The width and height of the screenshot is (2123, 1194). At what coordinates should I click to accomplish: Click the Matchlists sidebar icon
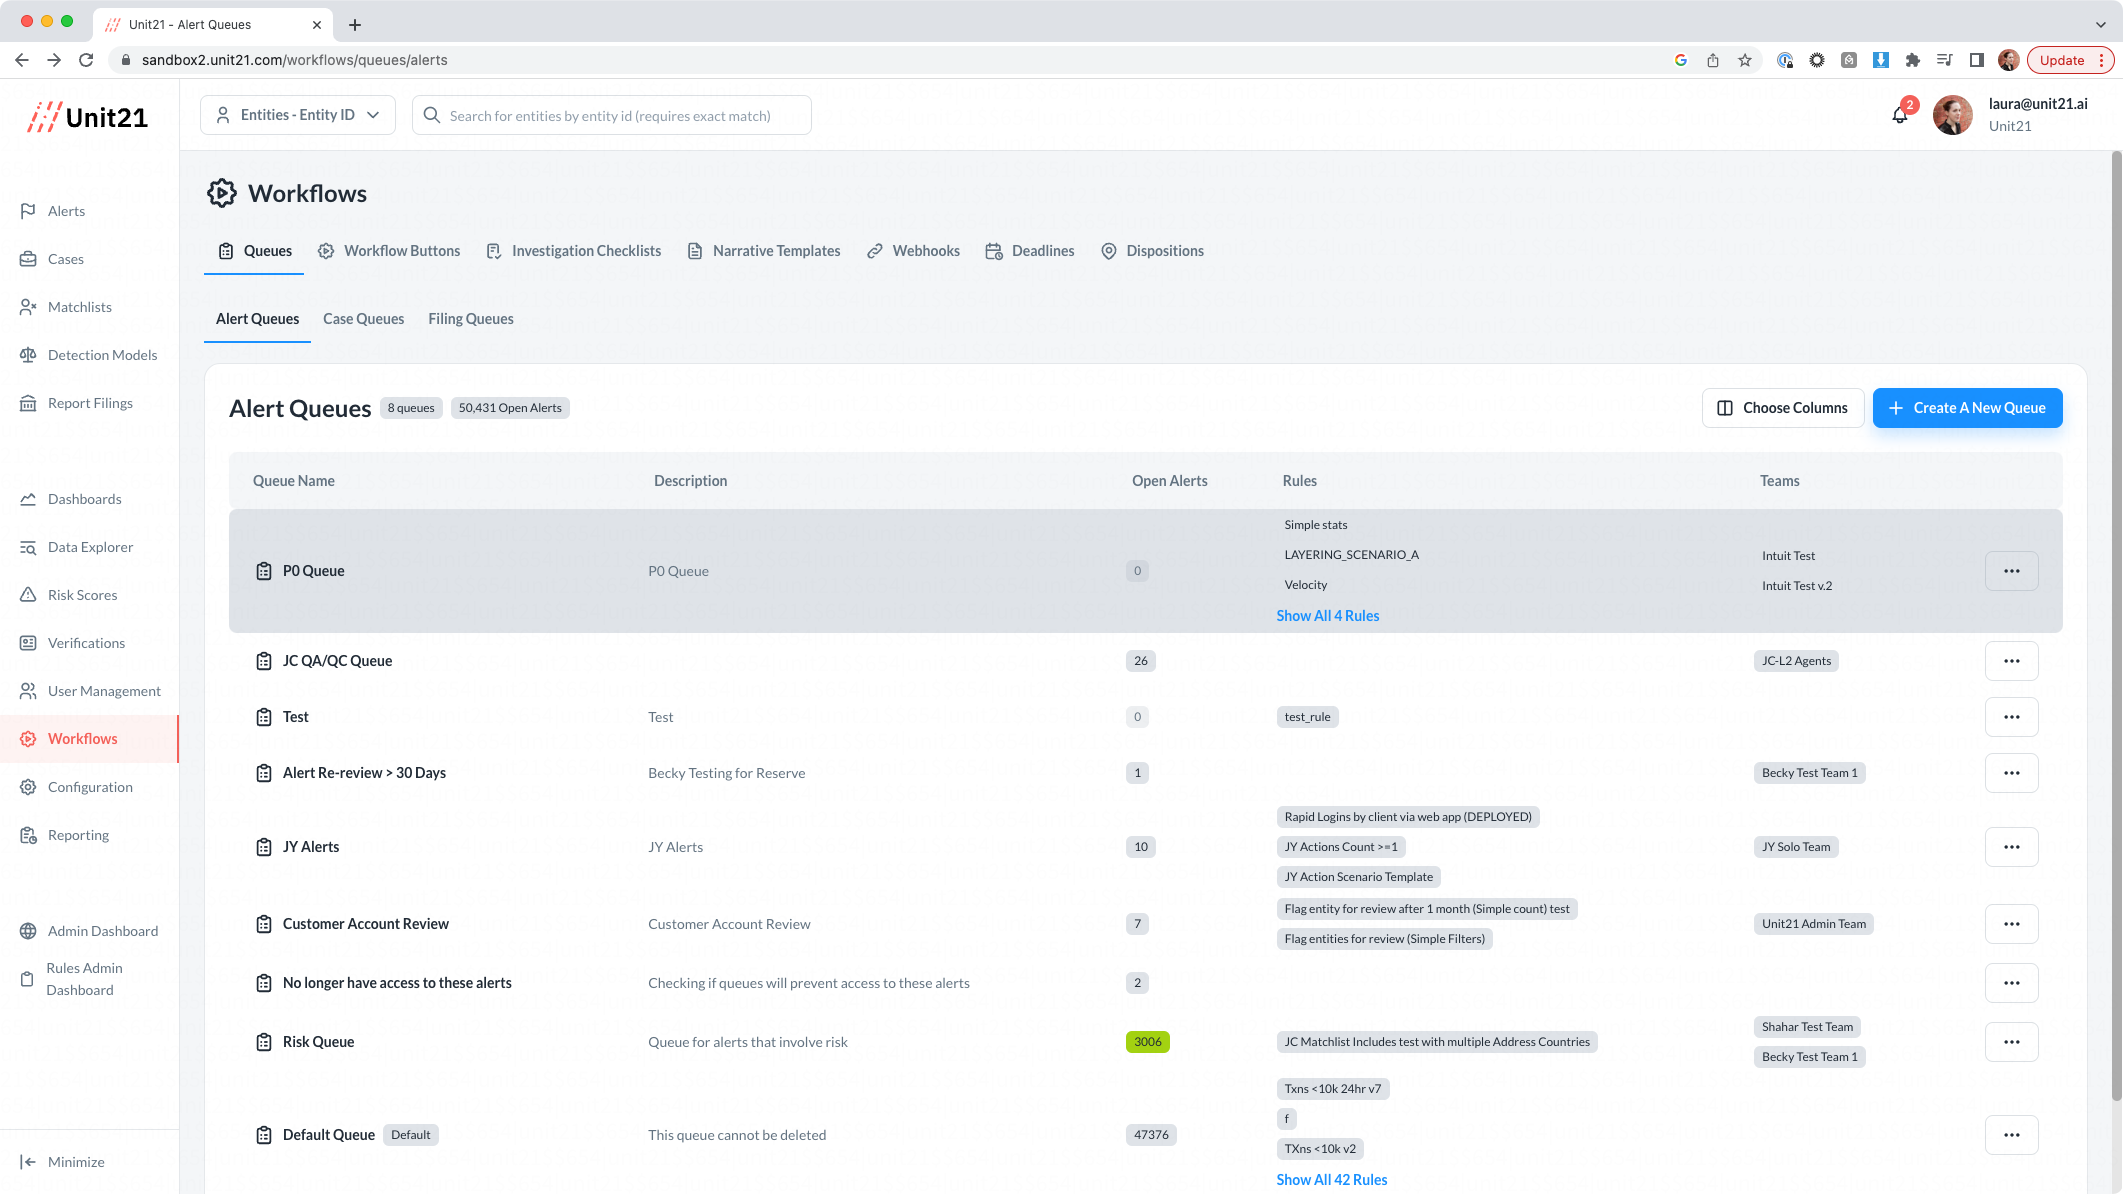click(x=28, y=307)
